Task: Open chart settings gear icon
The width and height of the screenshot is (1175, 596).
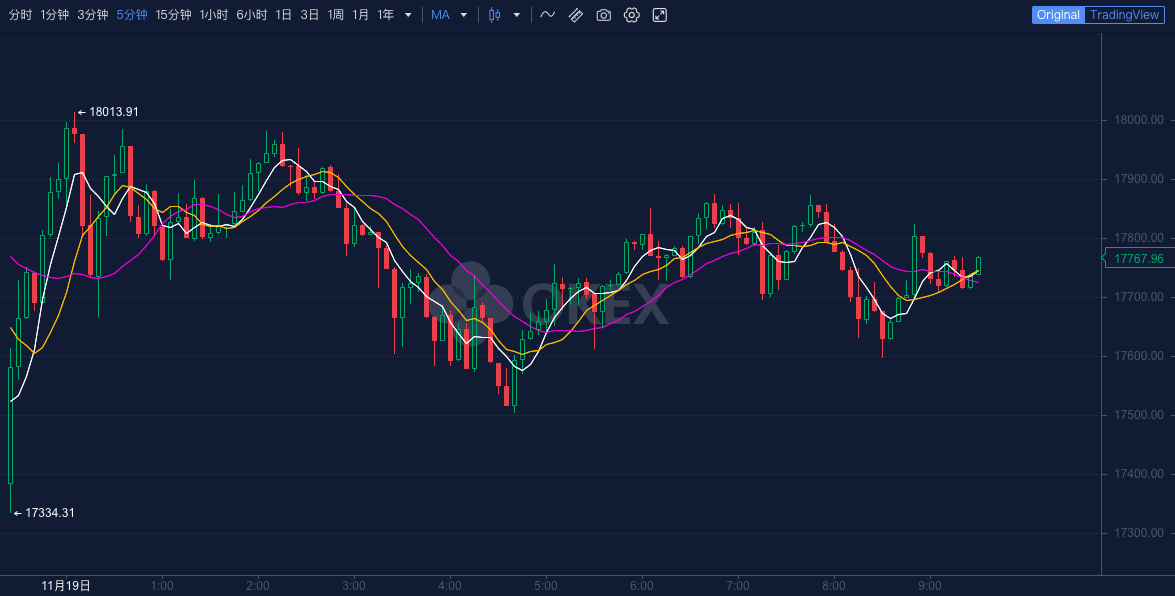Action: pyautogui.click(x=632, y=15)
